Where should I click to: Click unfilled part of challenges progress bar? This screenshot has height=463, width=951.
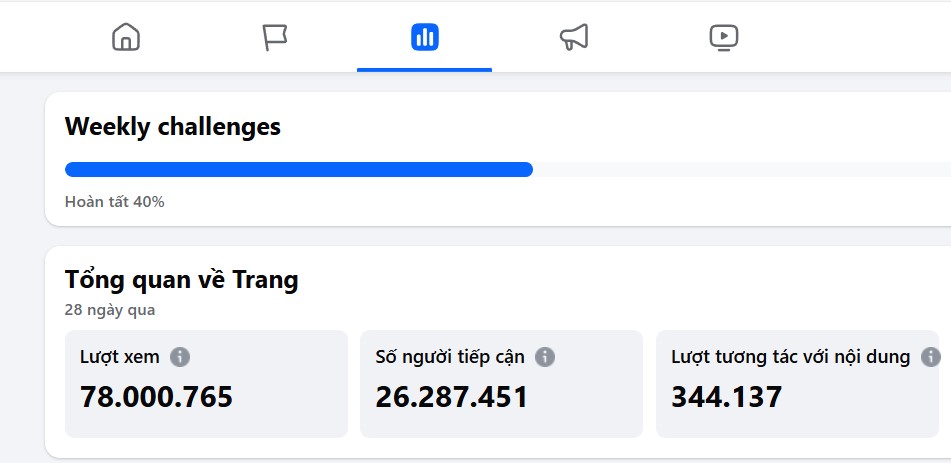click(x=740, y=170)
